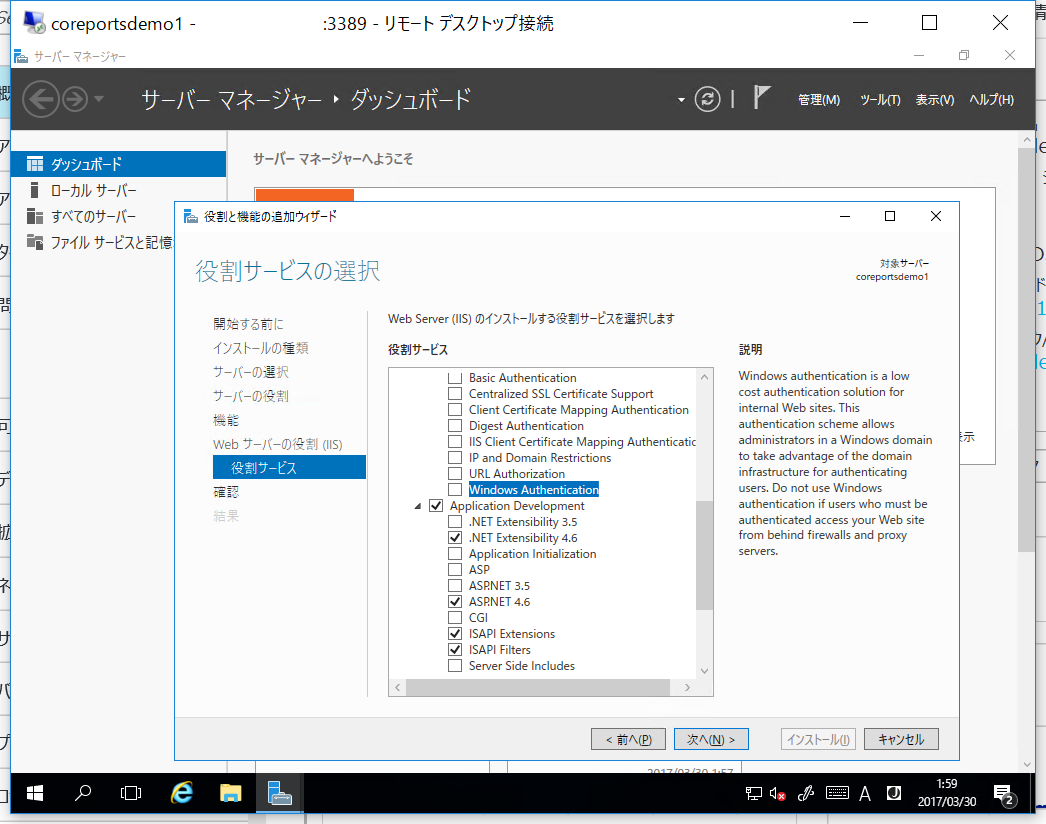Click the ローカル サーバー icon in sidebar

coord(35,190)
